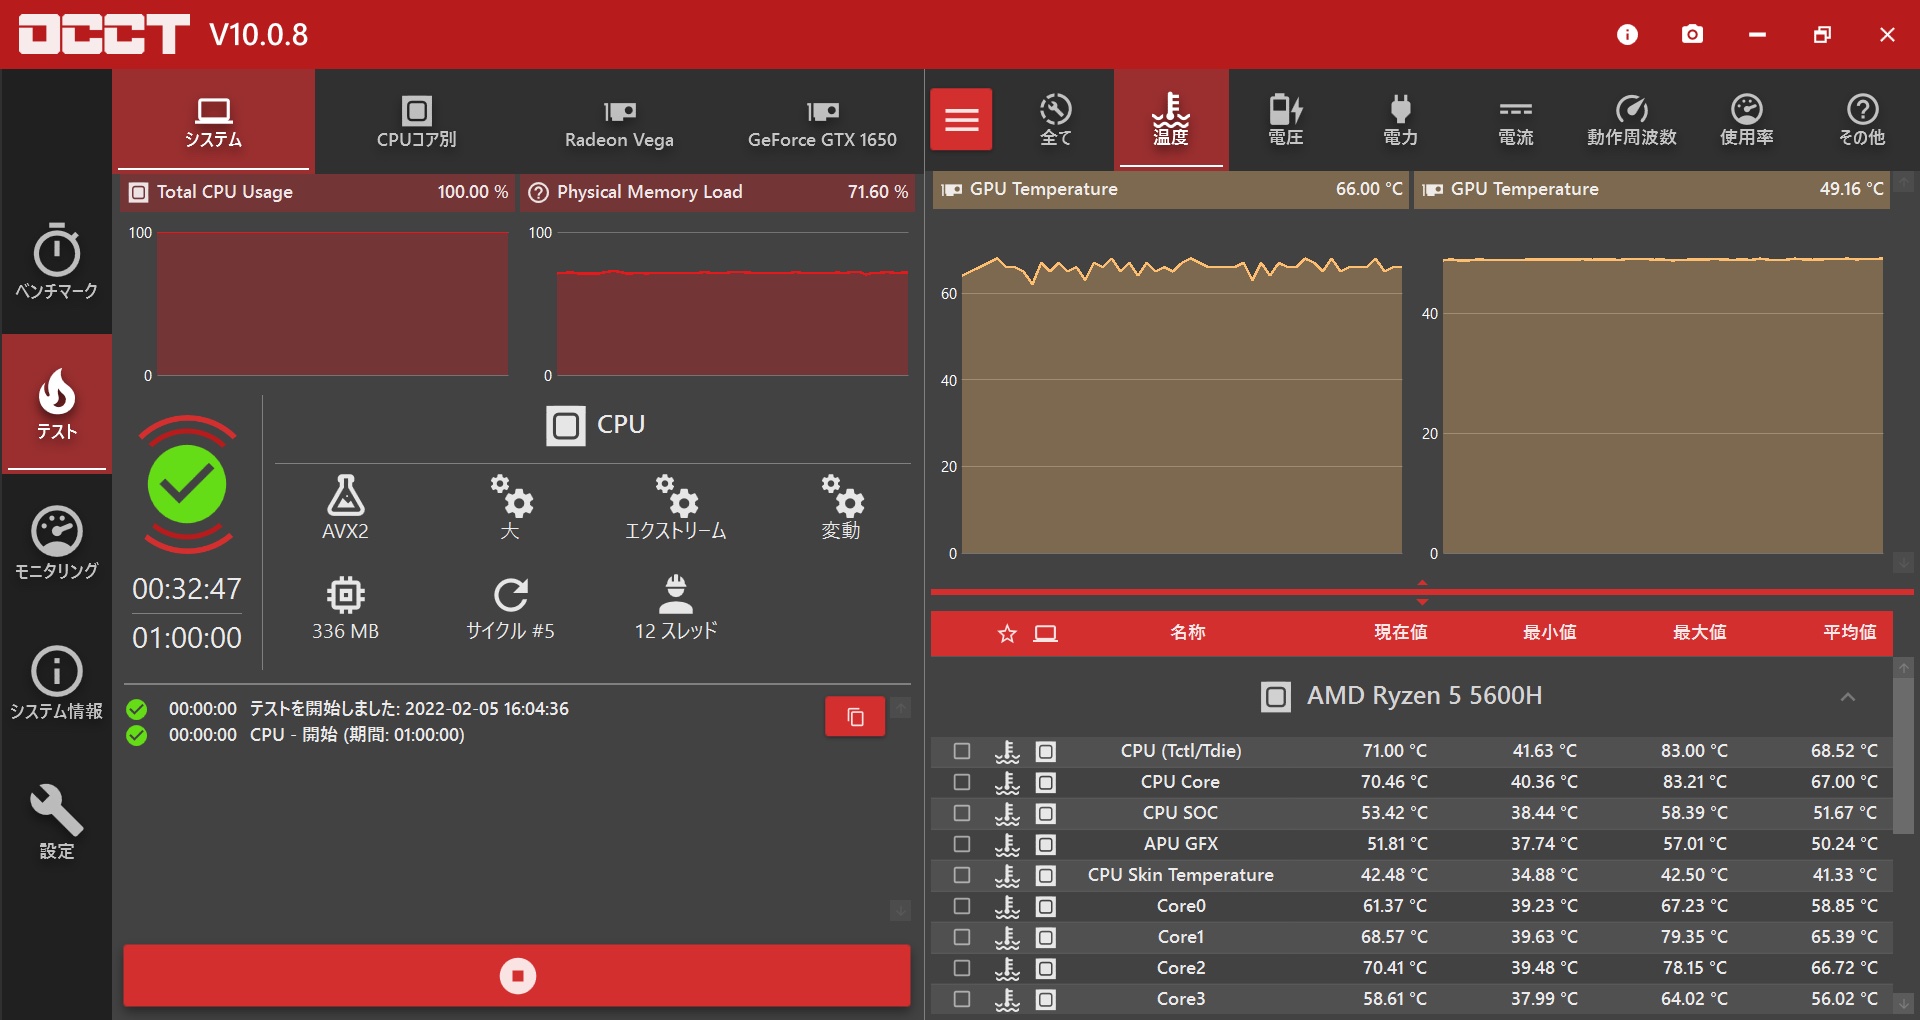Image resolution: width=1920 pixels, height=1020 pixels.
Task: Open the テスト stress test section
Action: (x=56, y=402)
